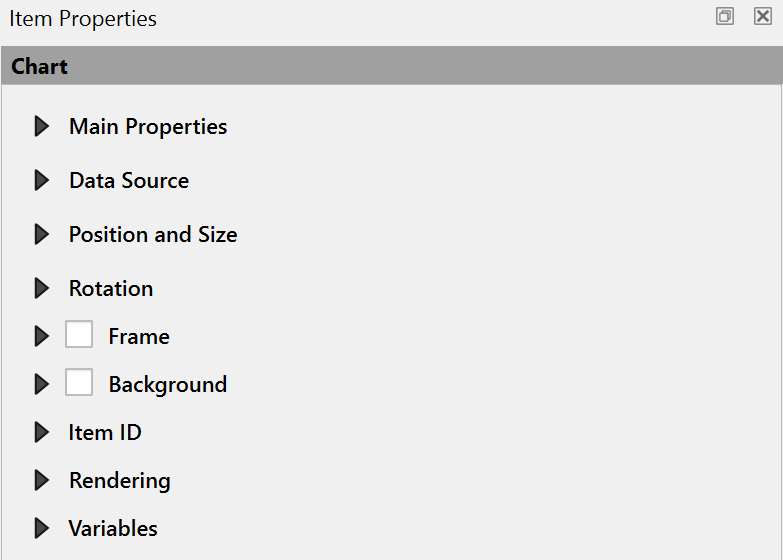The height and width of the screenshot is (560, 783).
Task: Click the Rotation section label
Action: tap(111, 289)
